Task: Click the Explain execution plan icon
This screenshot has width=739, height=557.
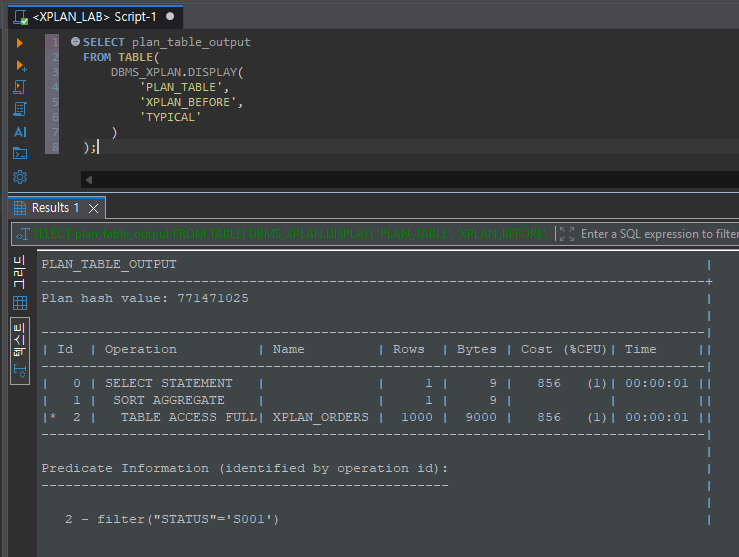Action: 20,109
